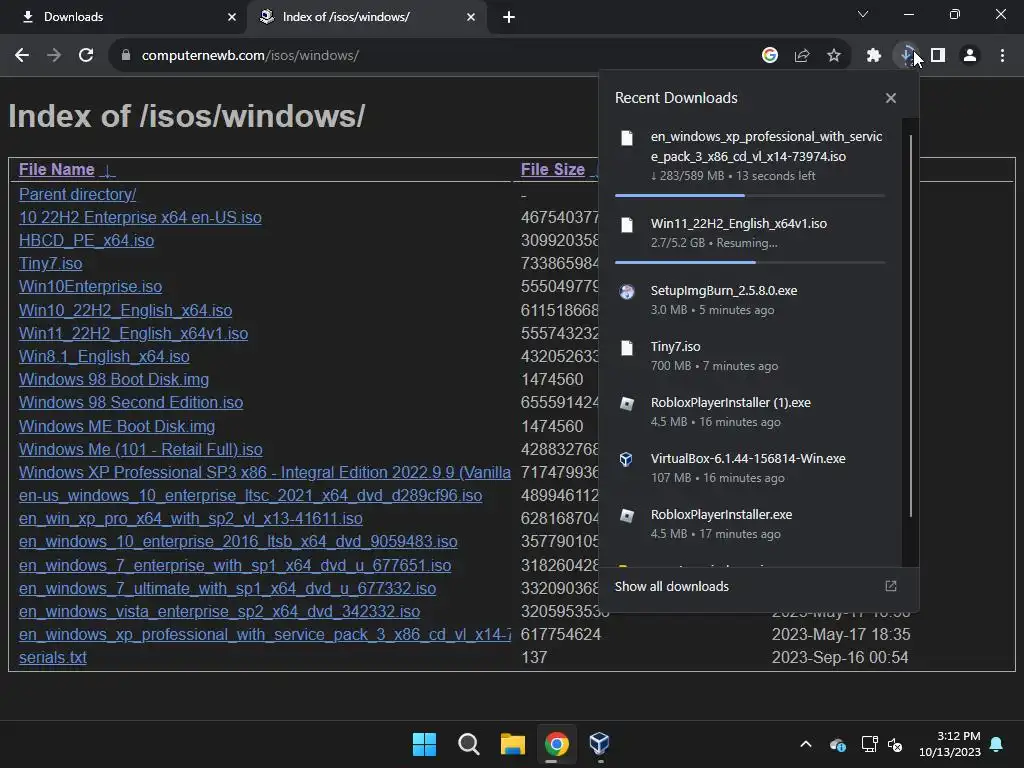Download 10 22H2 Enterprise x64 en-US.iso

coord(140,217)
